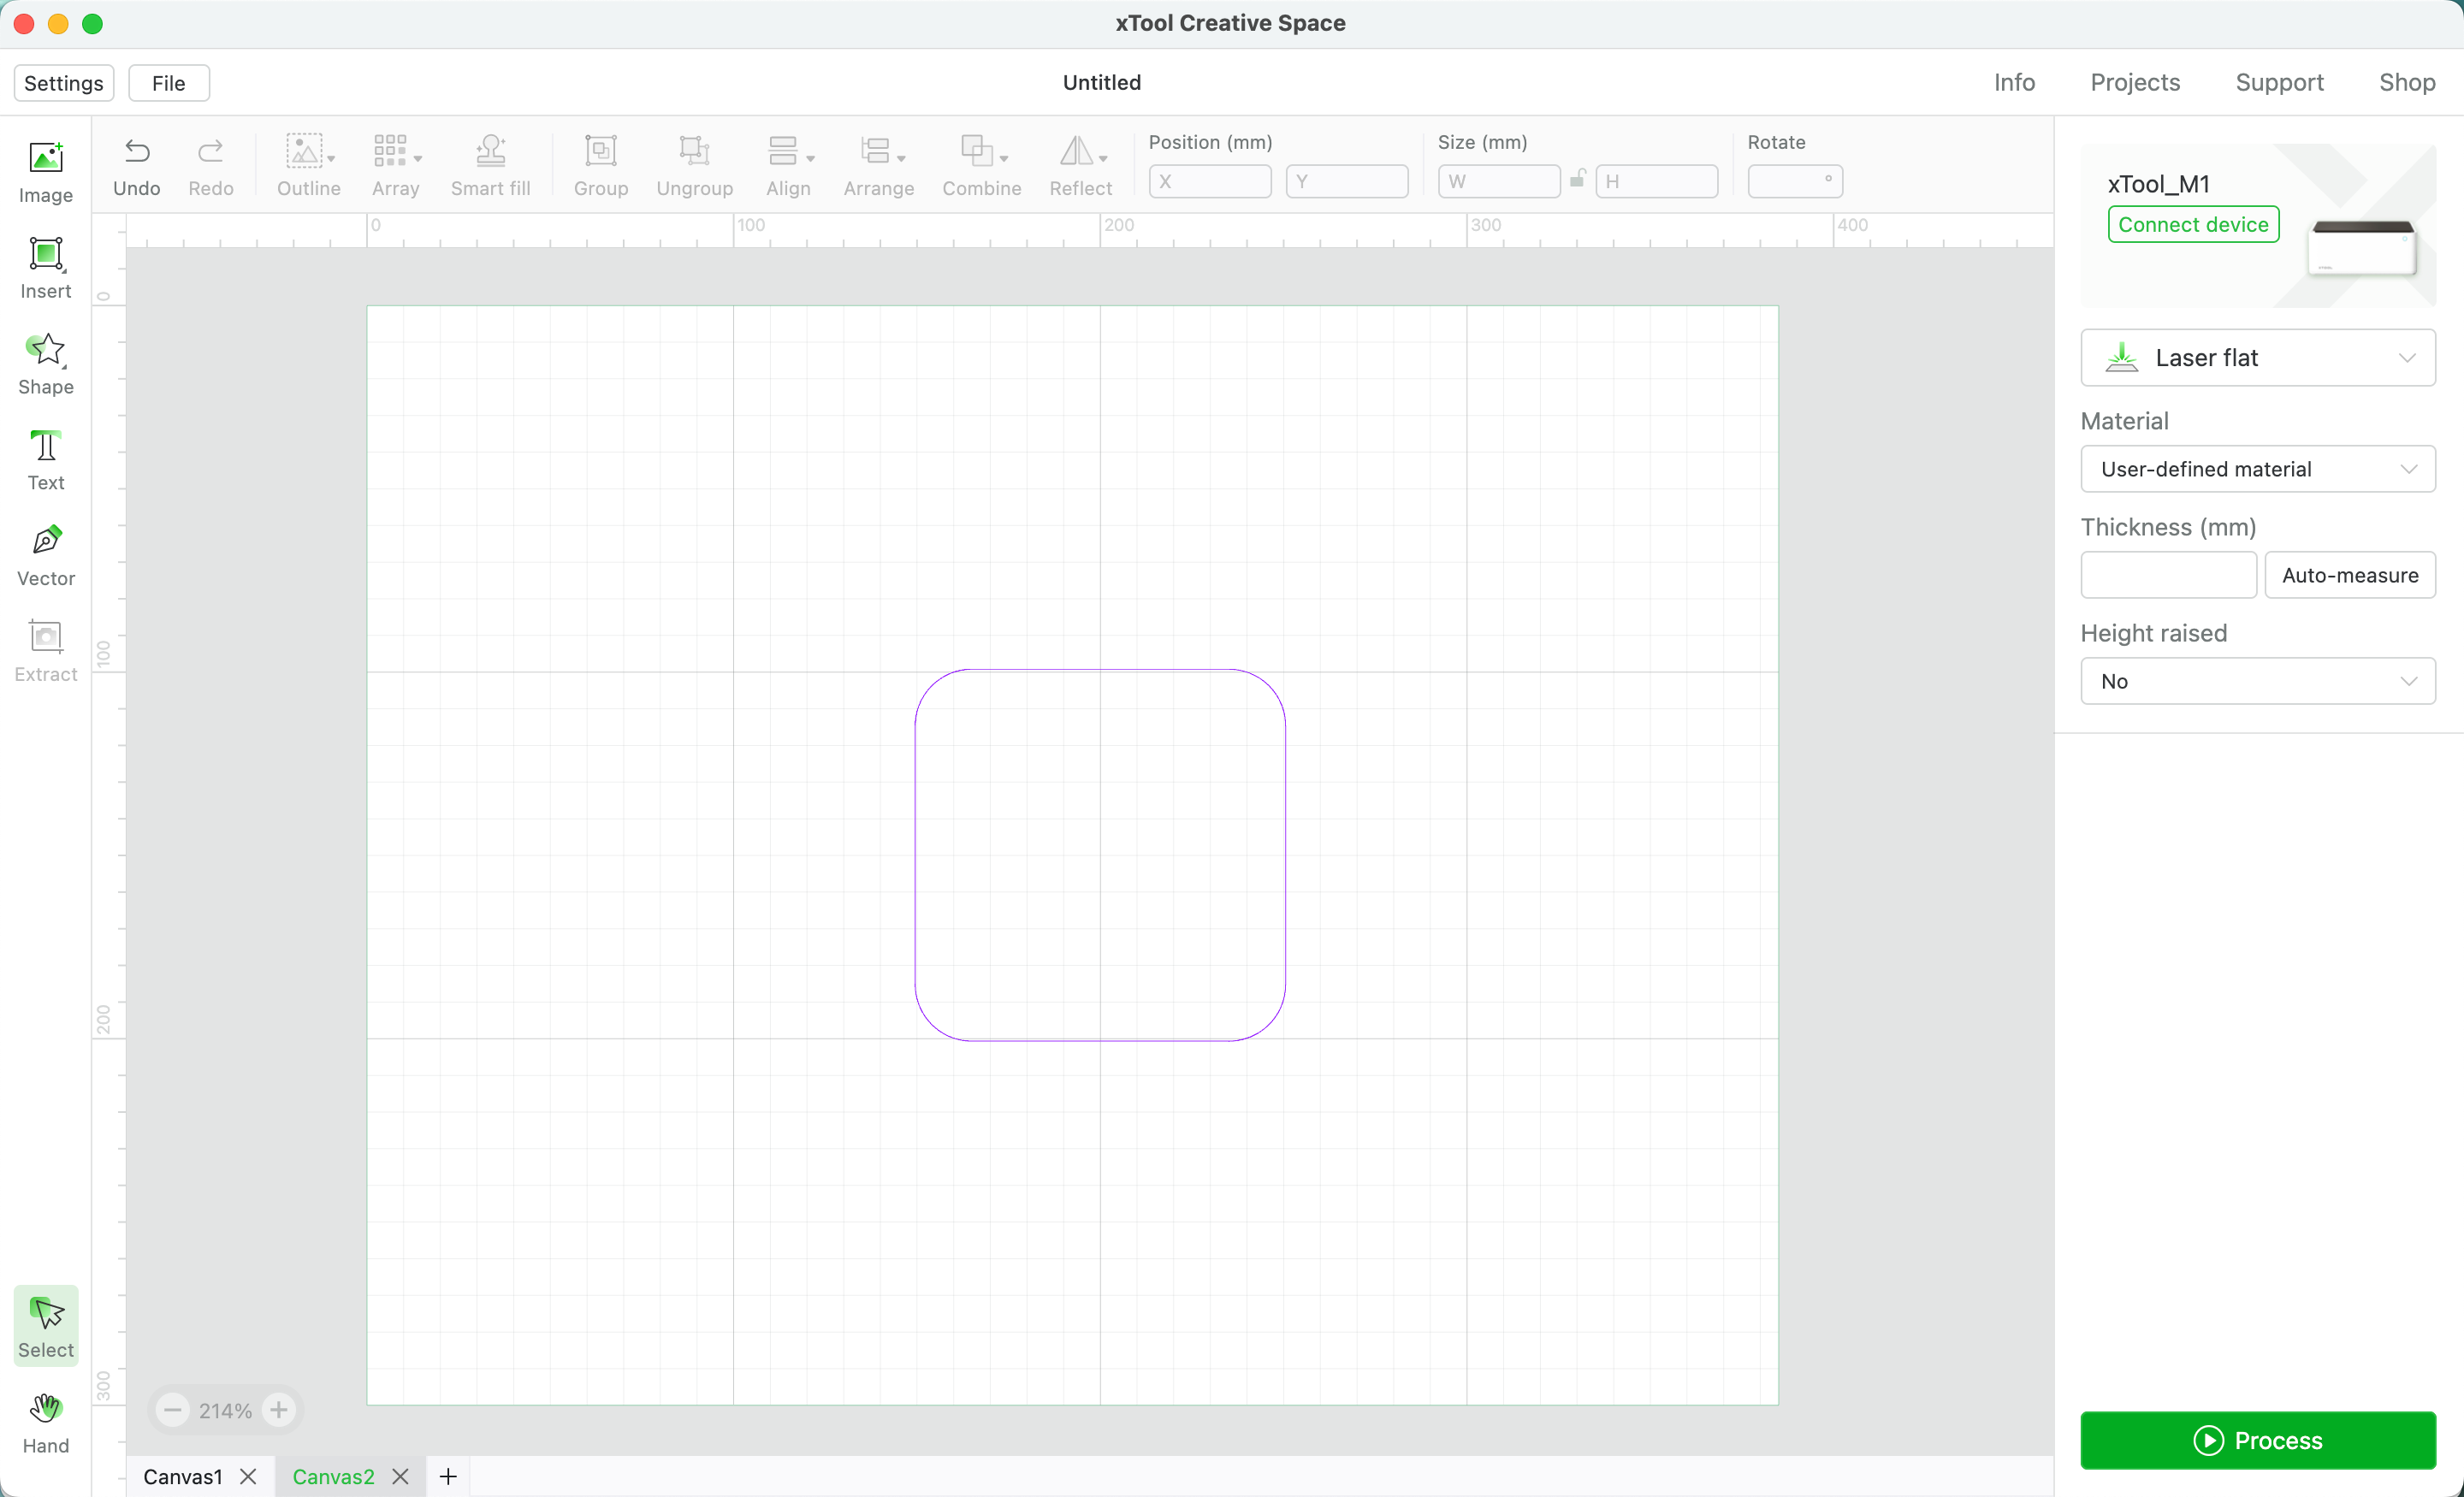Click the Process button to start
This screenshot has width=2464, height=1497.
coord(2258,1439)
